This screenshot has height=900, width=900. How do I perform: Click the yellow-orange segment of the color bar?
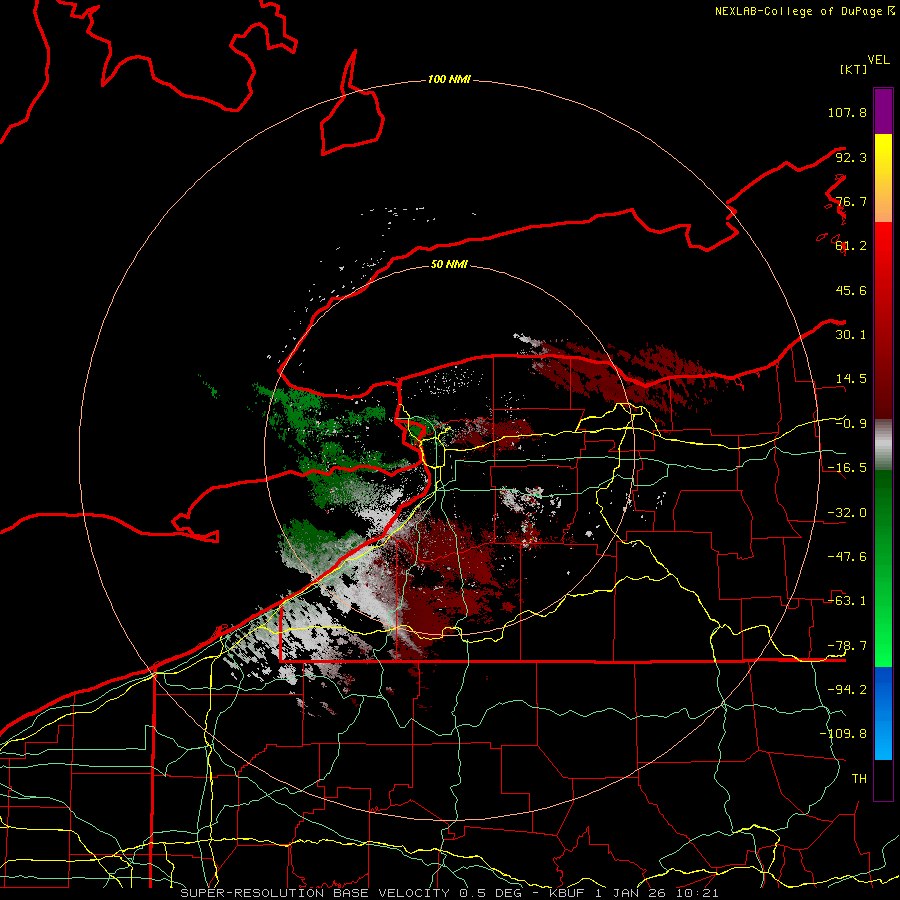(x=883, y=178)
